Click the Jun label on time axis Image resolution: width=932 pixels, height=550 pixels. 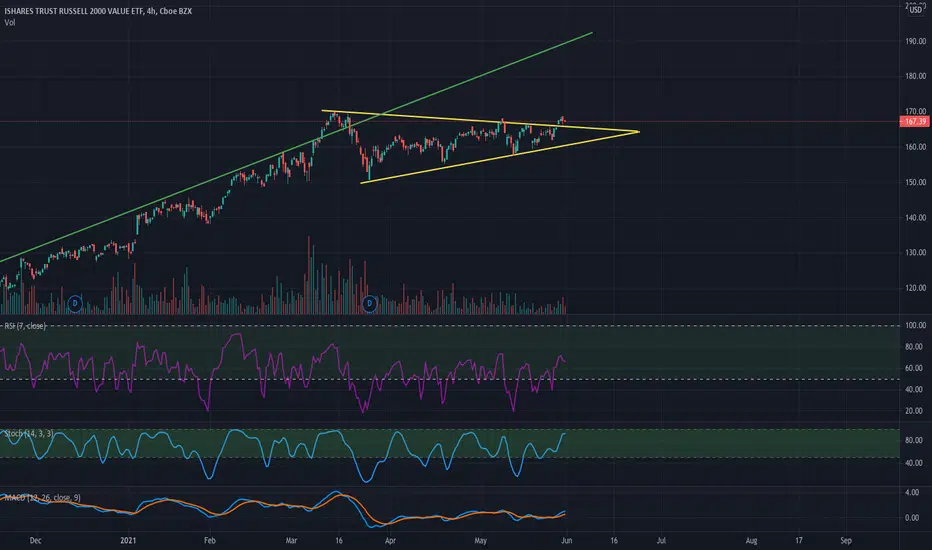[566, 540]
